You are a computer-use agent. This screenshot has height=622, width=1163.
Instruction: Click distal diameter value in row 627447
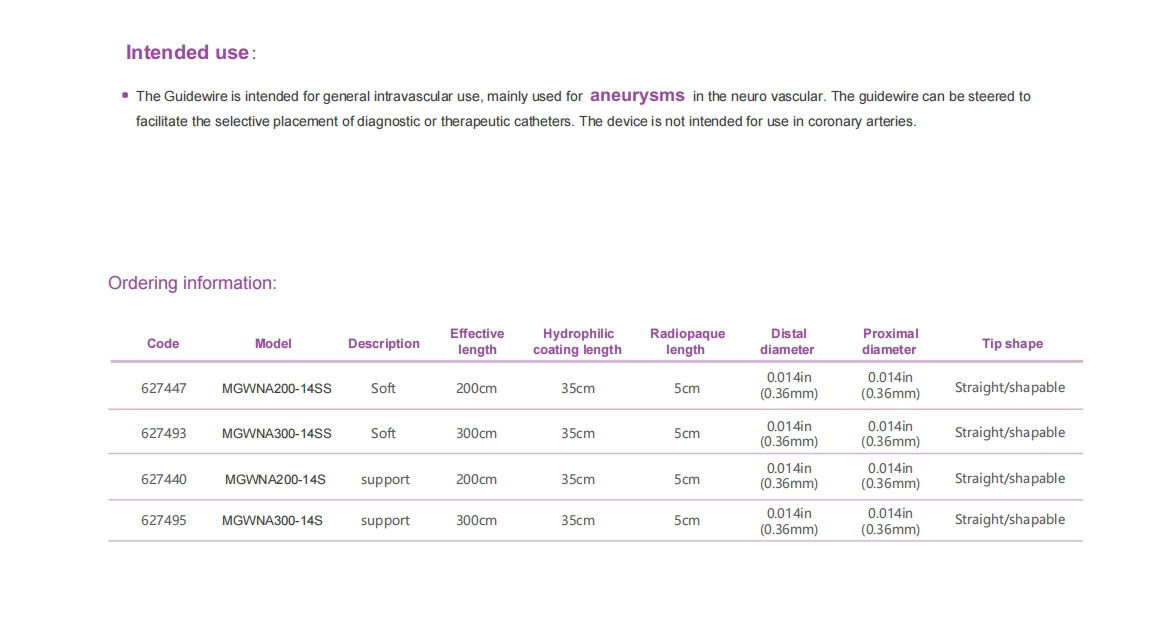tap(788, 386)
